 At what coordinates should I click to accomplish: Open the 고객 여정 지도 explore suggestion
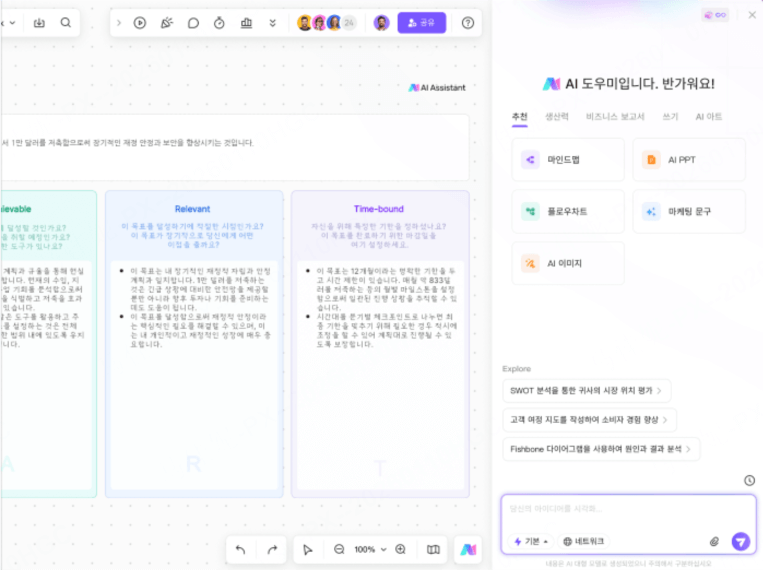click(x=589, y=419)
